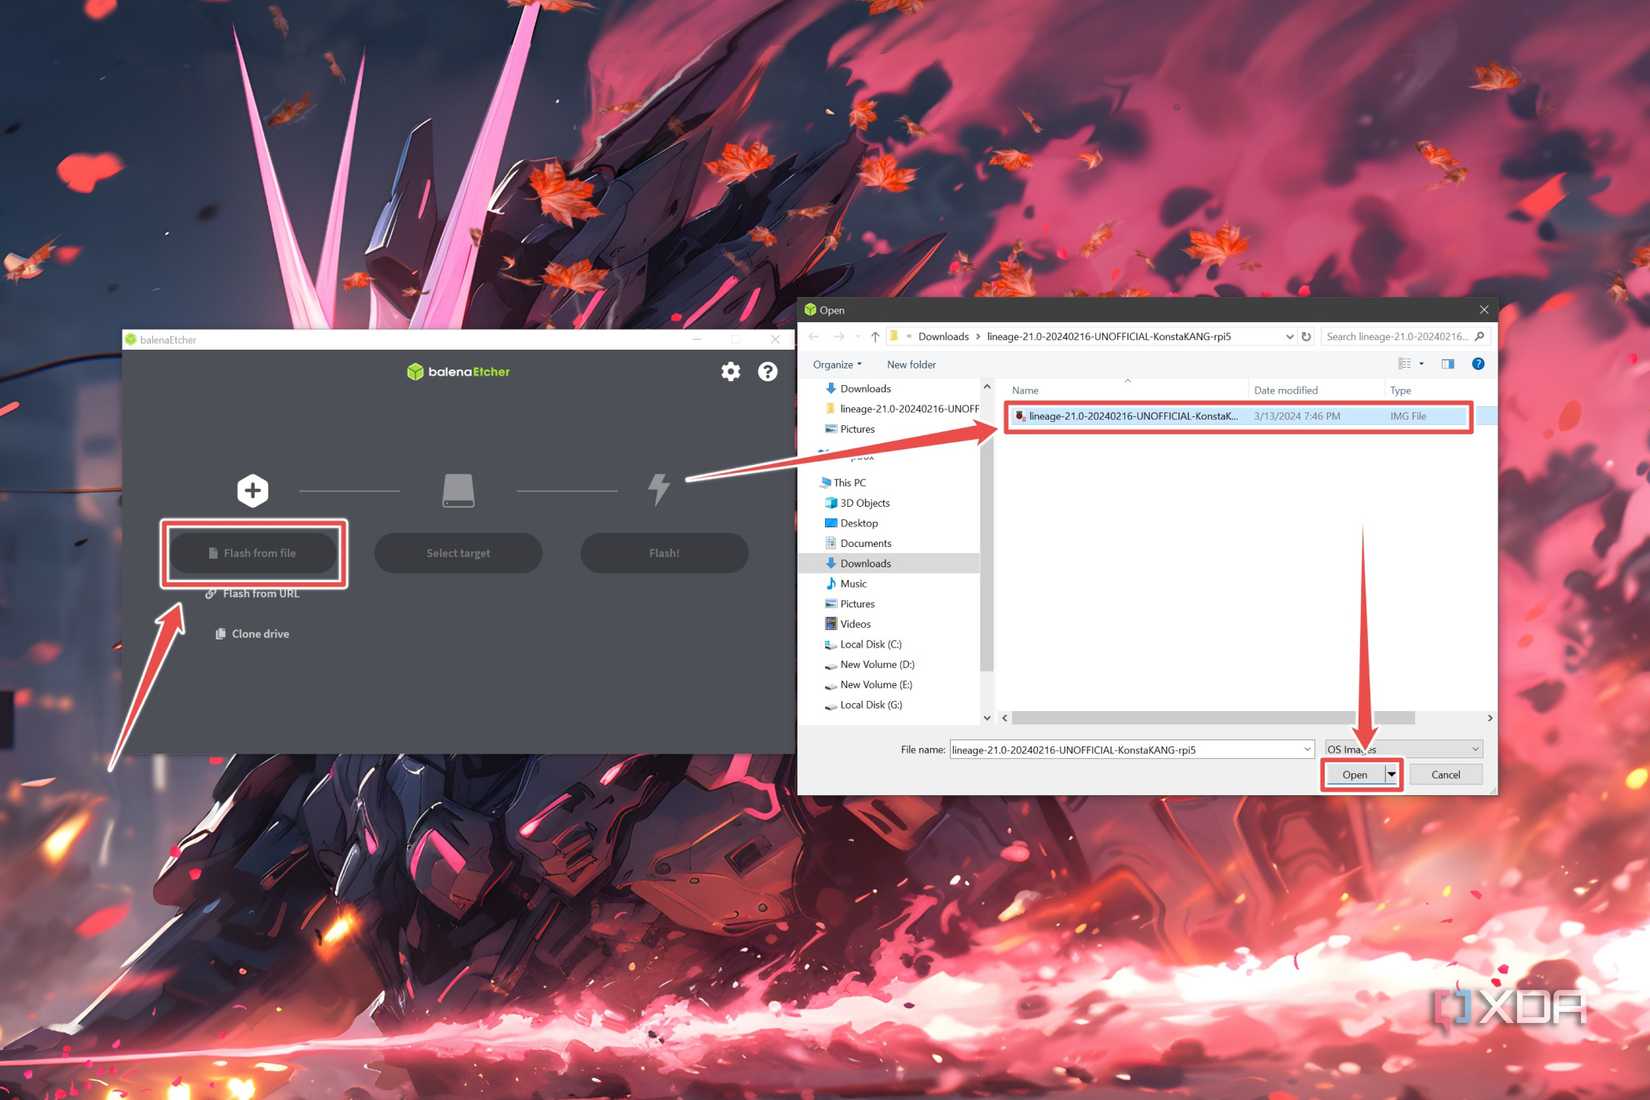
Task: Click the file list horizontal scrollbar thumb
Action: tap(1213, 718)
